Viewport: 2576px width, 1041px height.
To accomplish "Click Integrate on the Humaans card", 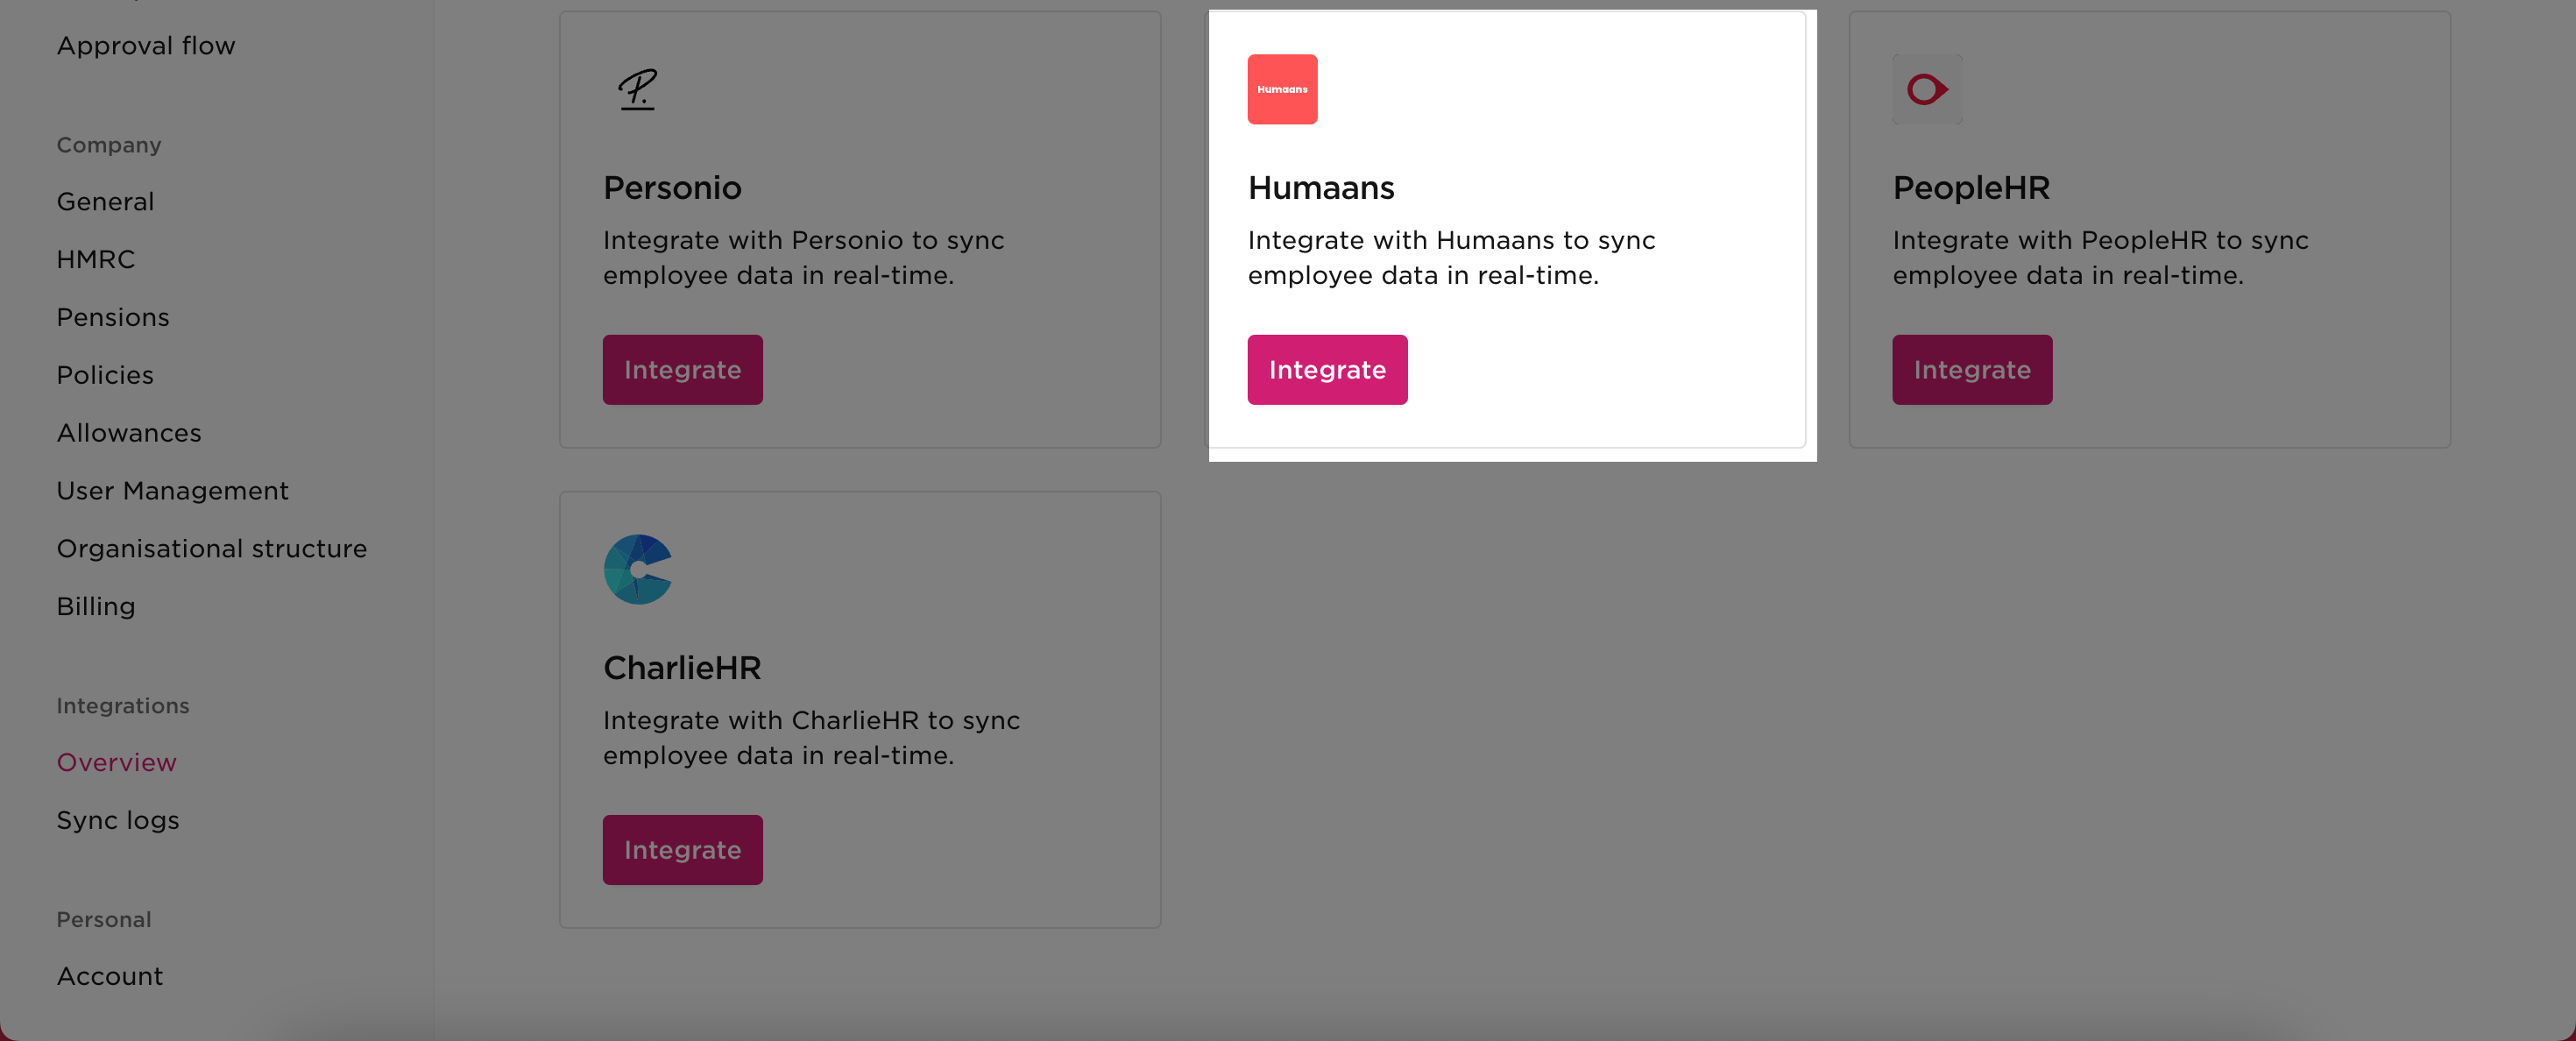I will pyautogui.click(x=1327, y=369).
